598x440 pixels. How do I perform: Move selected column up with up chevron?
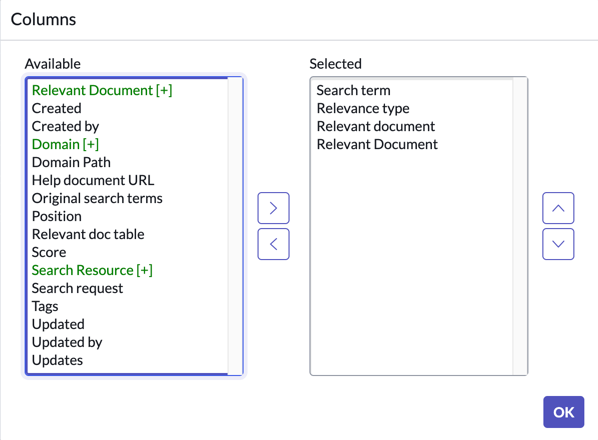coord(558,208)
